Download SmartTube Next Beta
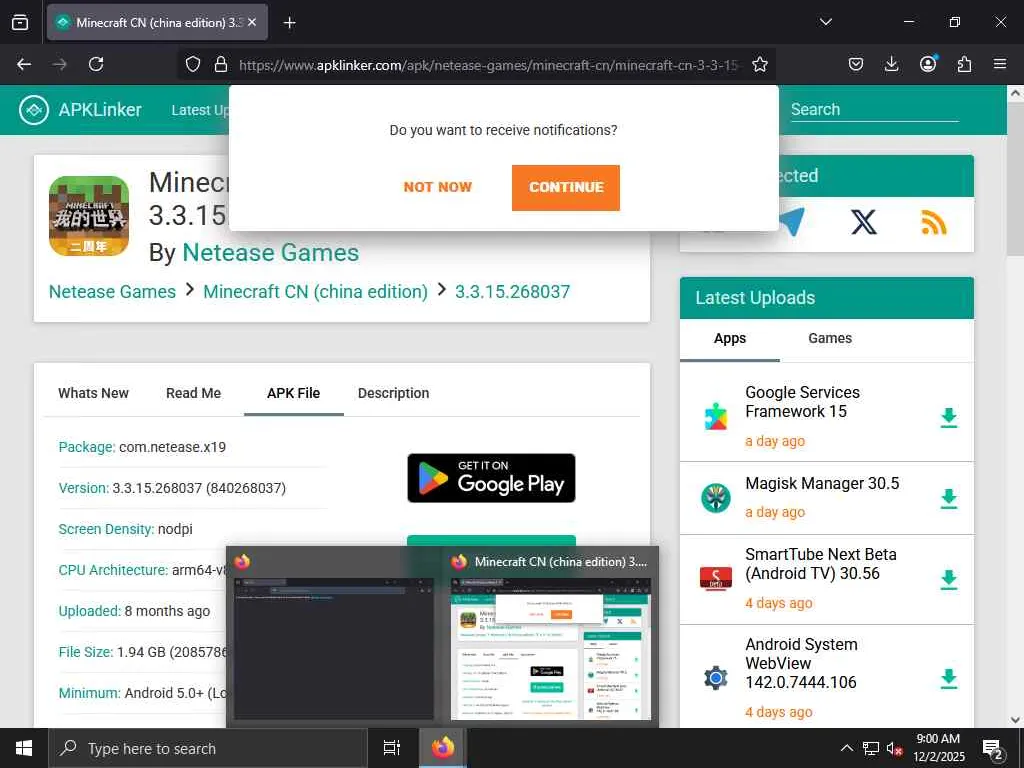The height and width of the screenshot is (768, 1024). (x=949, y=580)
